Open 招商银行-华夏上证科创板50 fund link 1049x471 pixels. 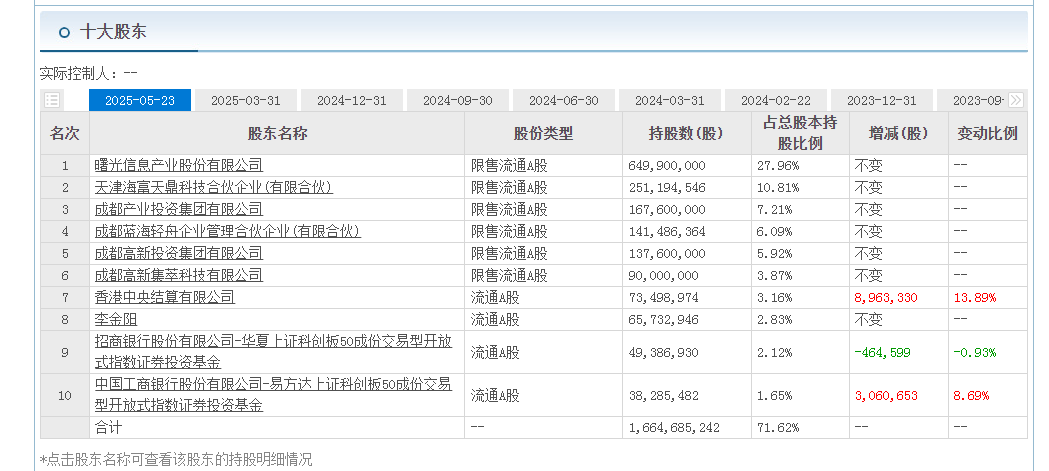coord(274,352)
